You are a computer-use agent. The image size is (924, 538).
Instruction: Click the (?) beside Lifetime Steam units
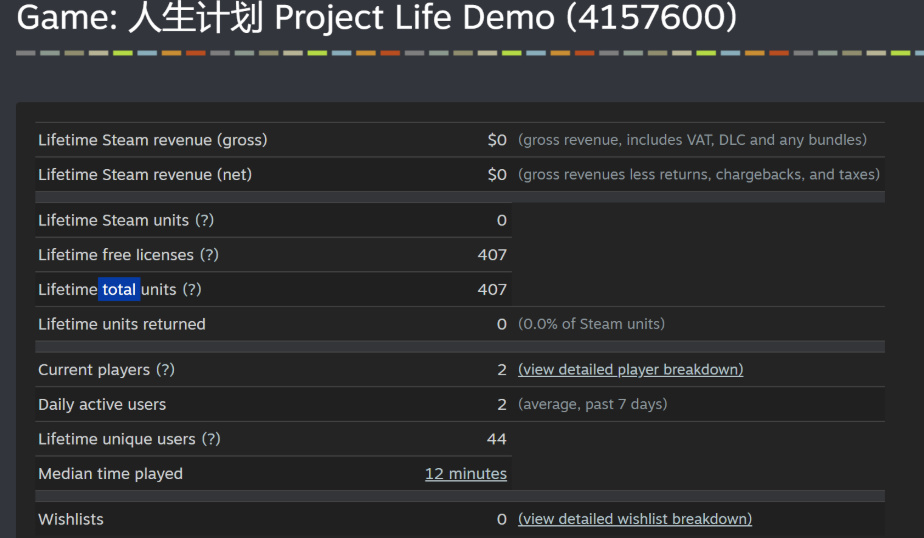point(204,220)
